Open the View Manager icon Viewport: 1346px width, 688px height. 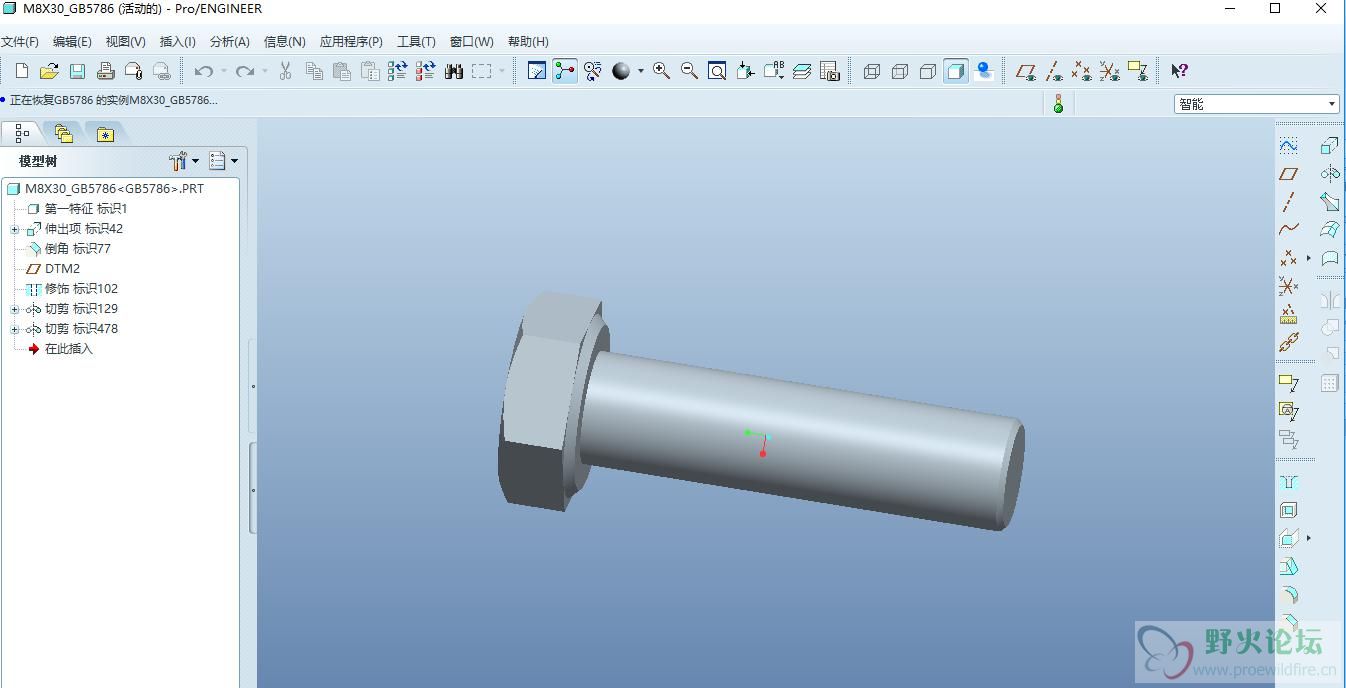pos(829,71)
